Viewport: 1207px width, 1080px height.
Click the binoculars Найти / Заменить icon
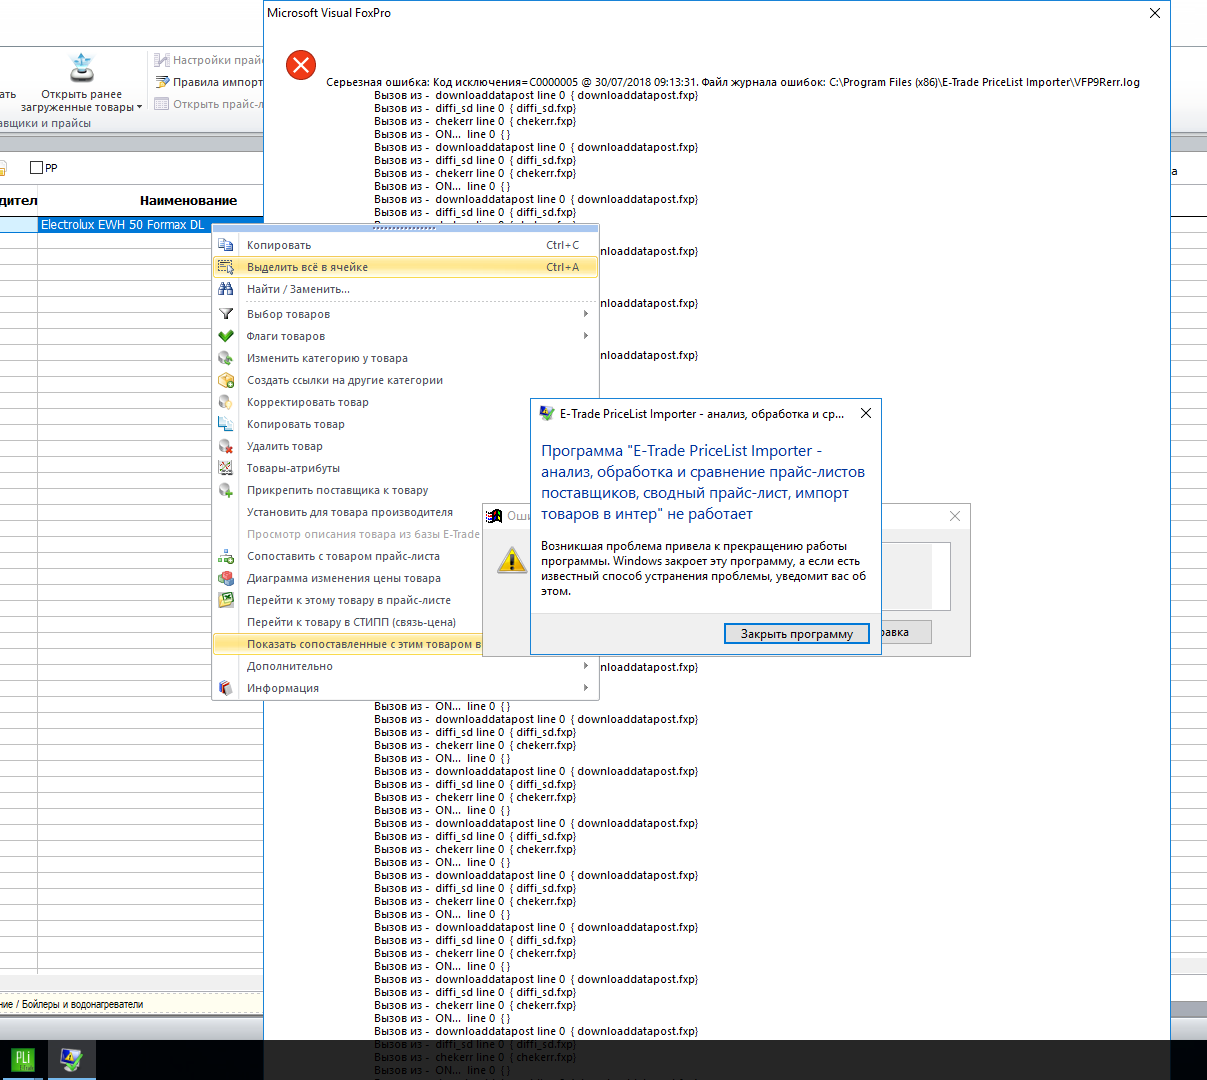226,289
